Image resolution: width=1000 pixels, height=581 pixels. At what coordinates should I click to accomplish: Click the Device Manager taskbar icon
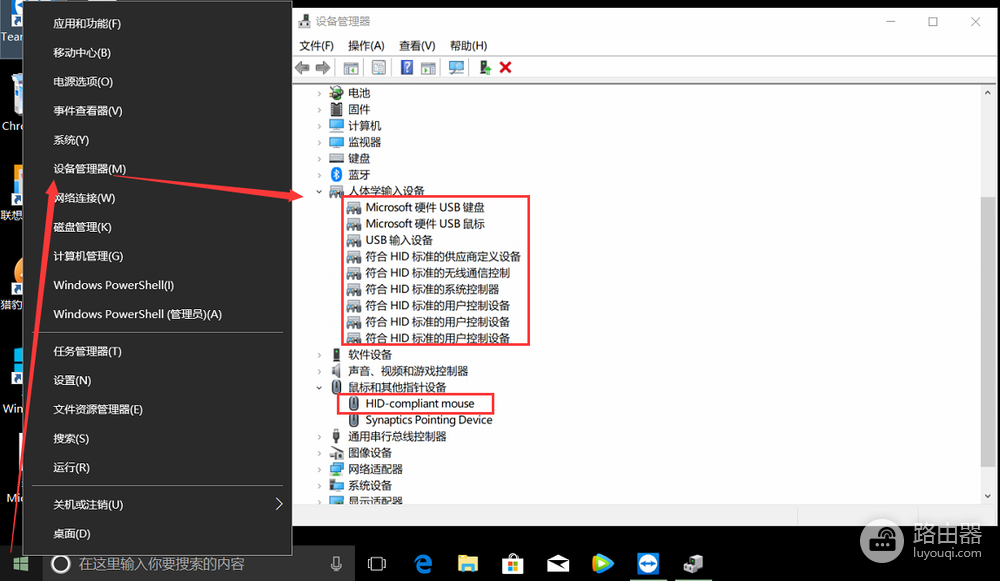693,564
